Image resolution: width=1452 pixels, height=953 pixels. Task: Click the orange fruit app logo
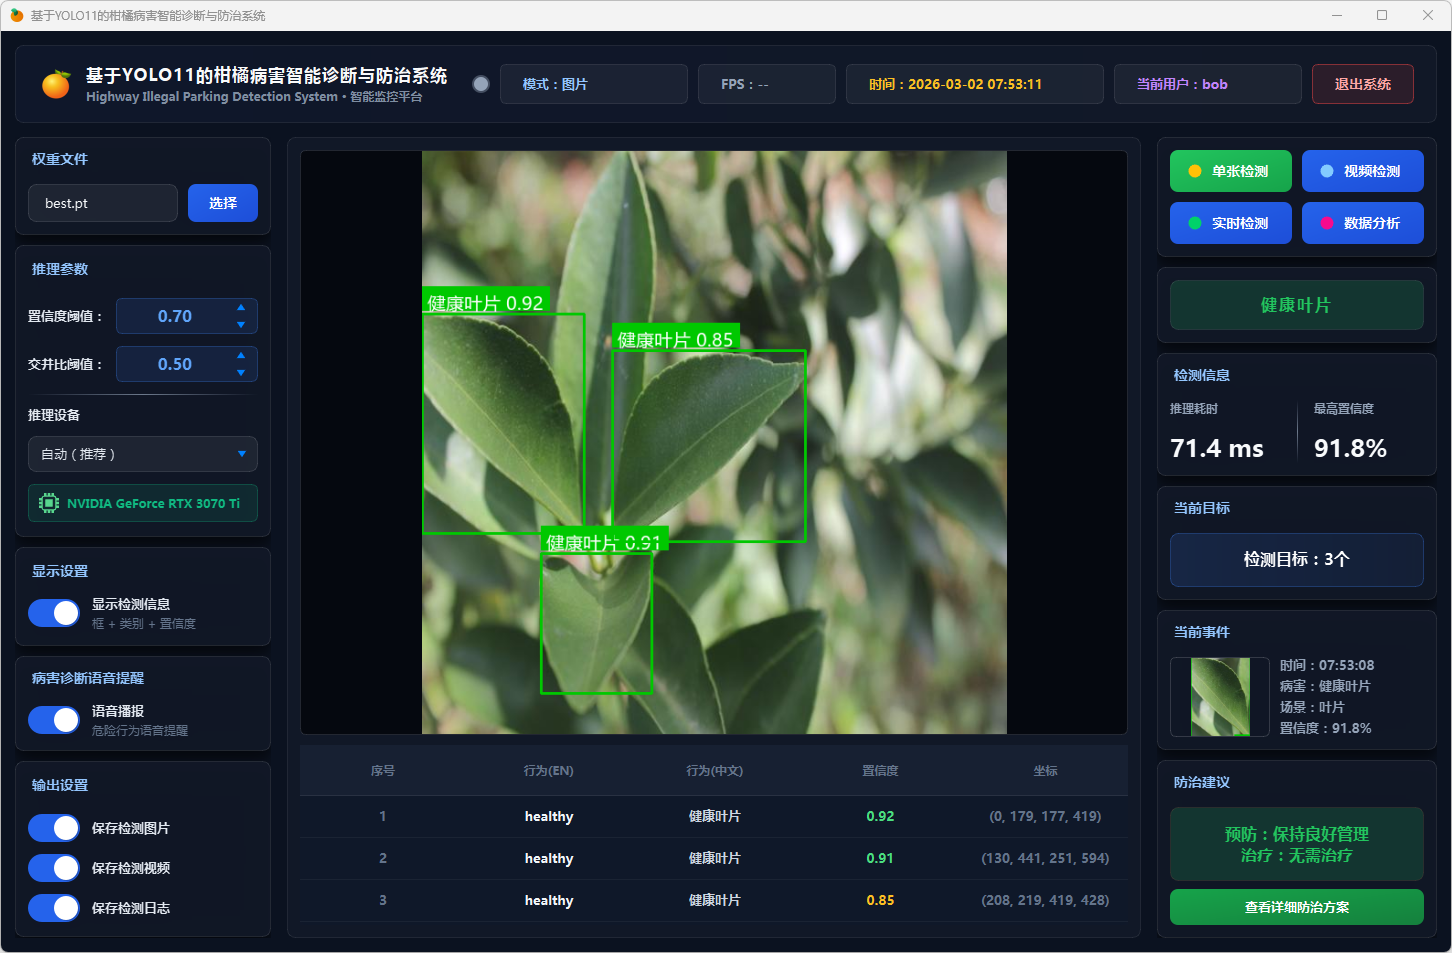pyautogui.click(x=56, y=85)
